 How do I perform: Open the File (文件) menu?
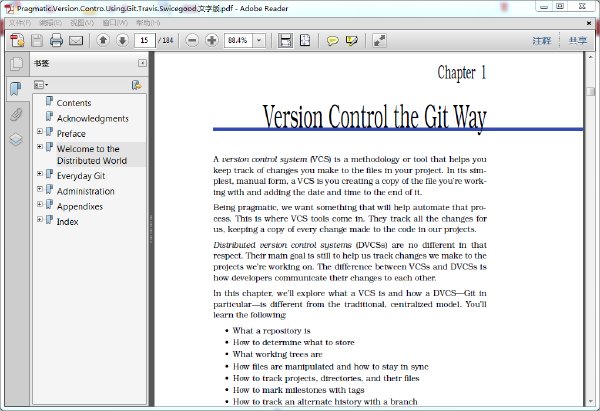point(20,23)
